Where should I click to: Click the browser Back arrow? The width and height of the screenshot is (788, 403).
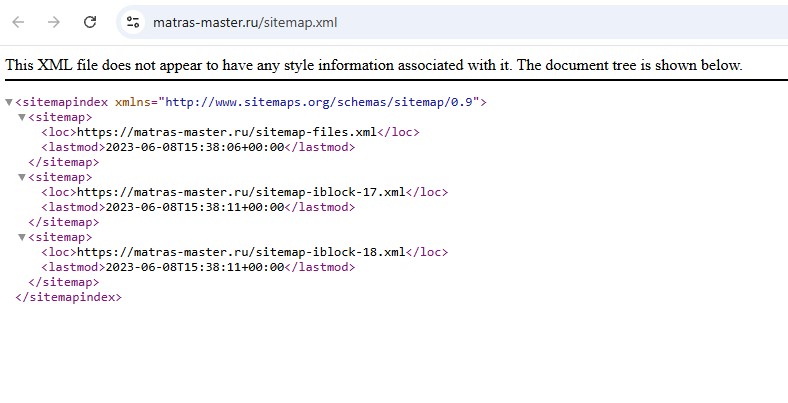pos(19,22)
